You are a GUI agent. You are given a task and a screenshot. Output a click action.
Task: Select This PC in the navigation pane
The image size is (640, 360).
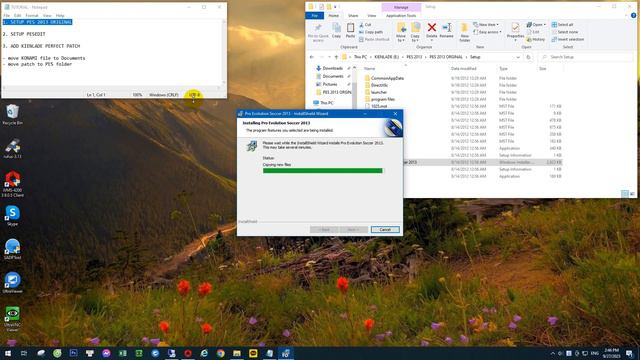point(327,103)
